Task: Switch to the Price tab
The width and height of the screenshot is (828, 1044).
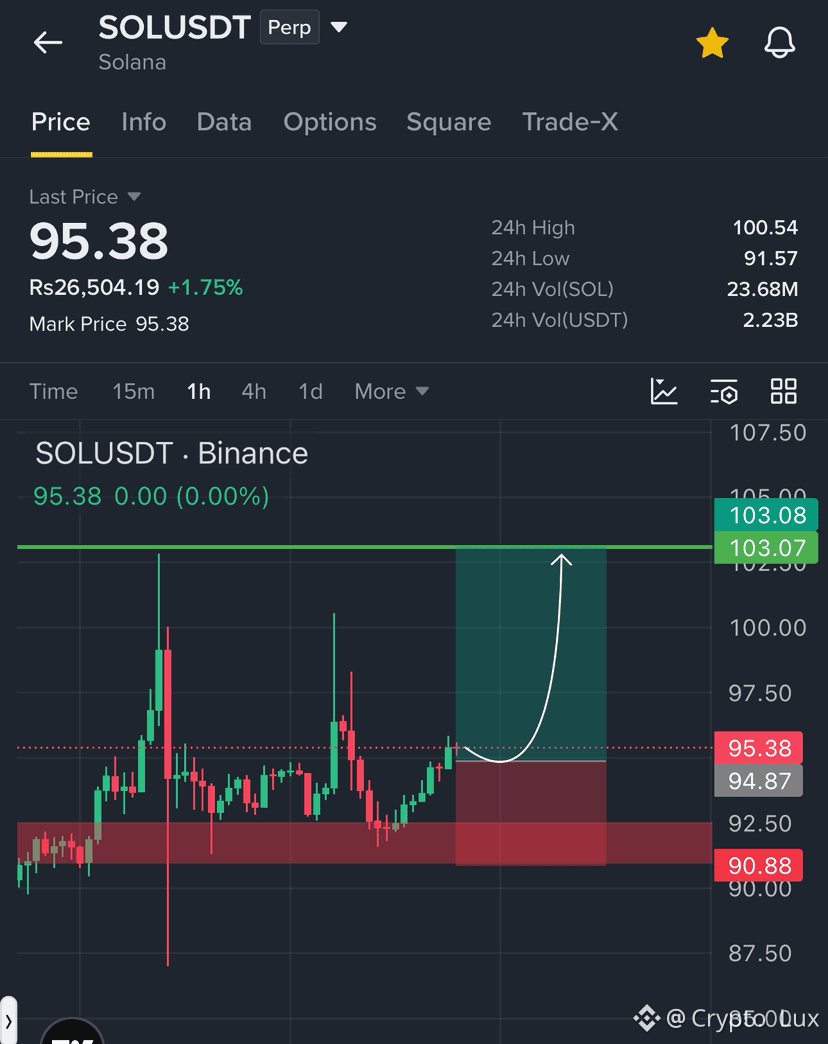Action: click(x=61, y=122)
